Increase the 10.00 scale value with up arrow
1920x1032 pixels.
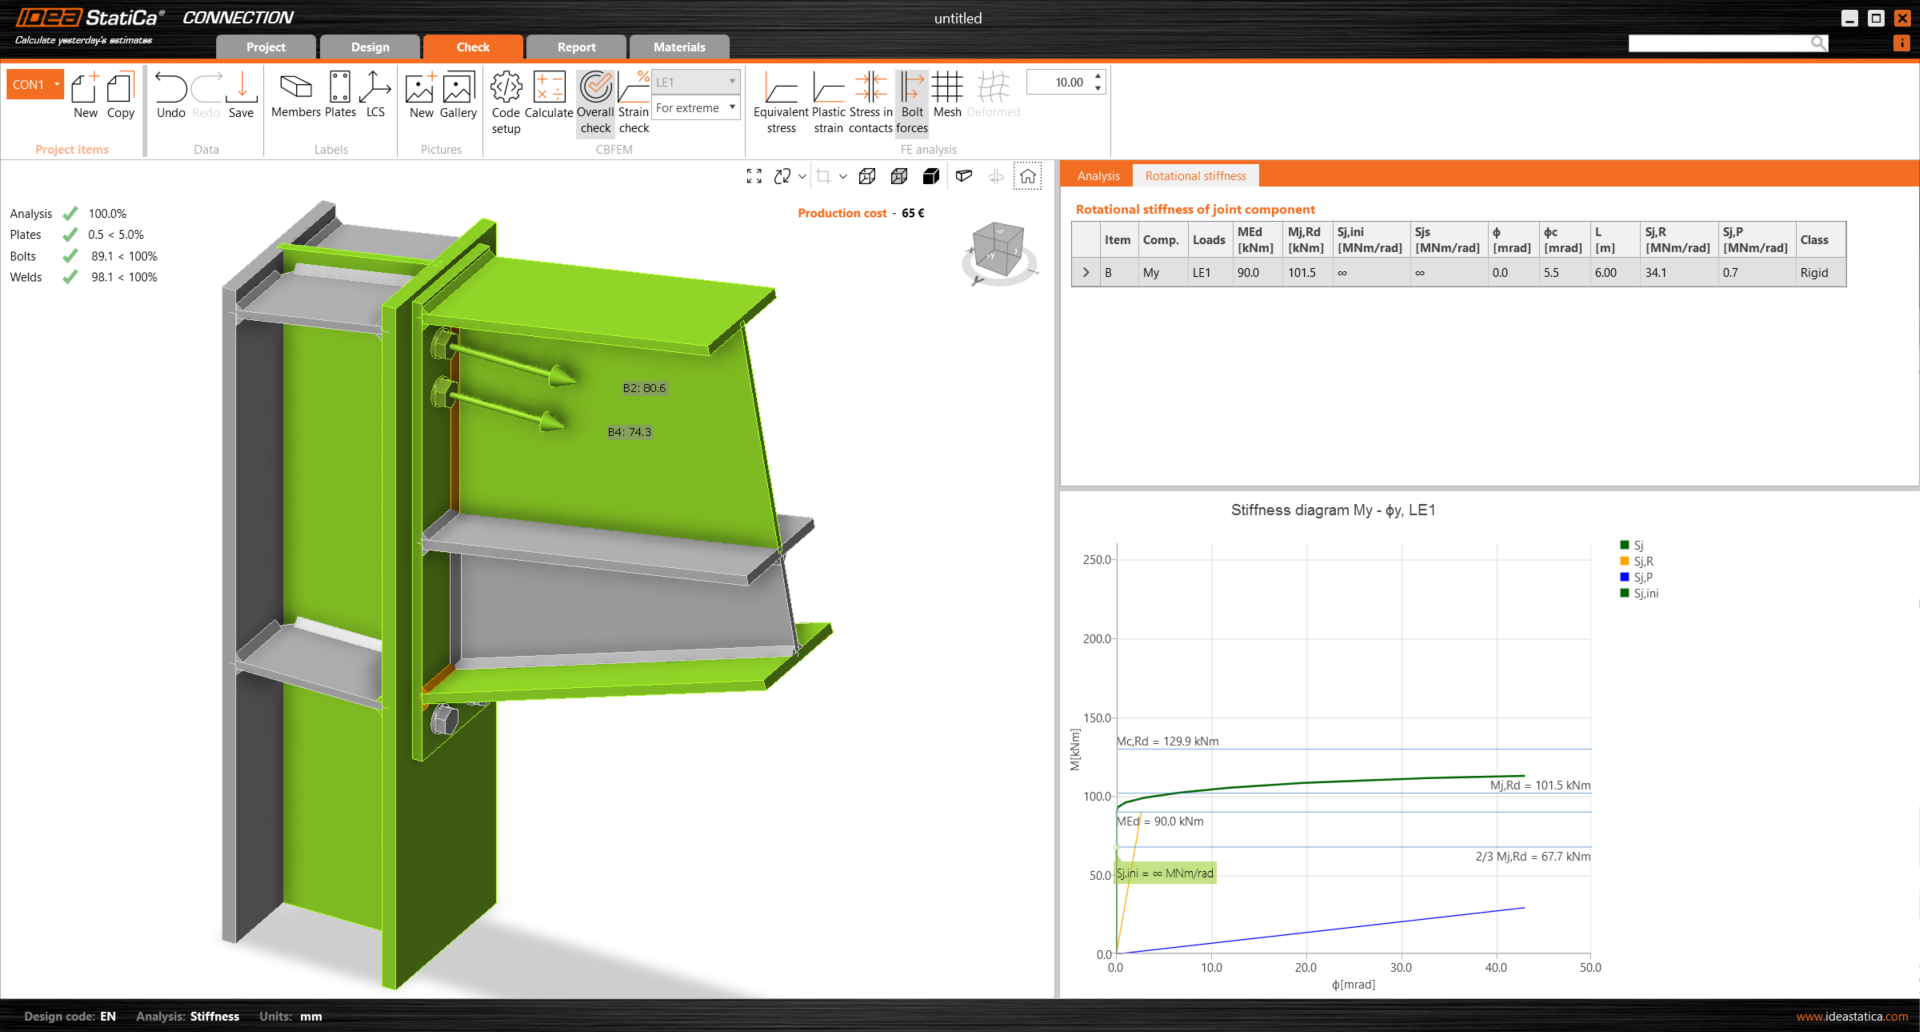(x=1098, y=76)
